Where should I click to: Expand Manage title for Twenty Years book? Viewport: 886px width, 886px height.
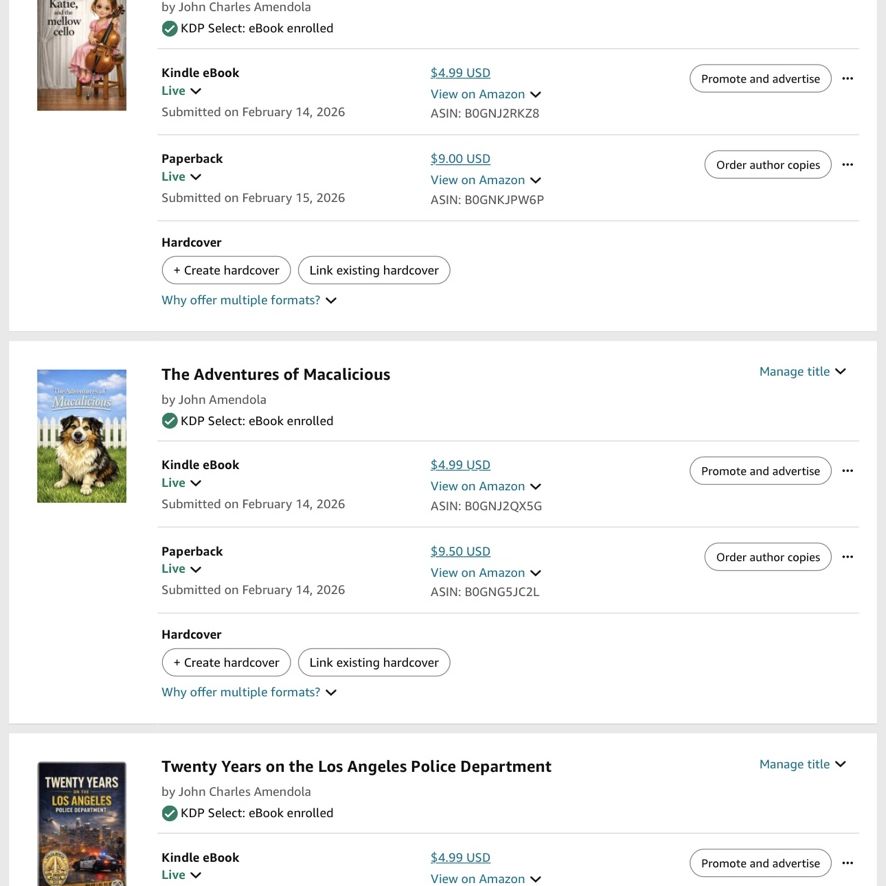[x=802, y=764]
